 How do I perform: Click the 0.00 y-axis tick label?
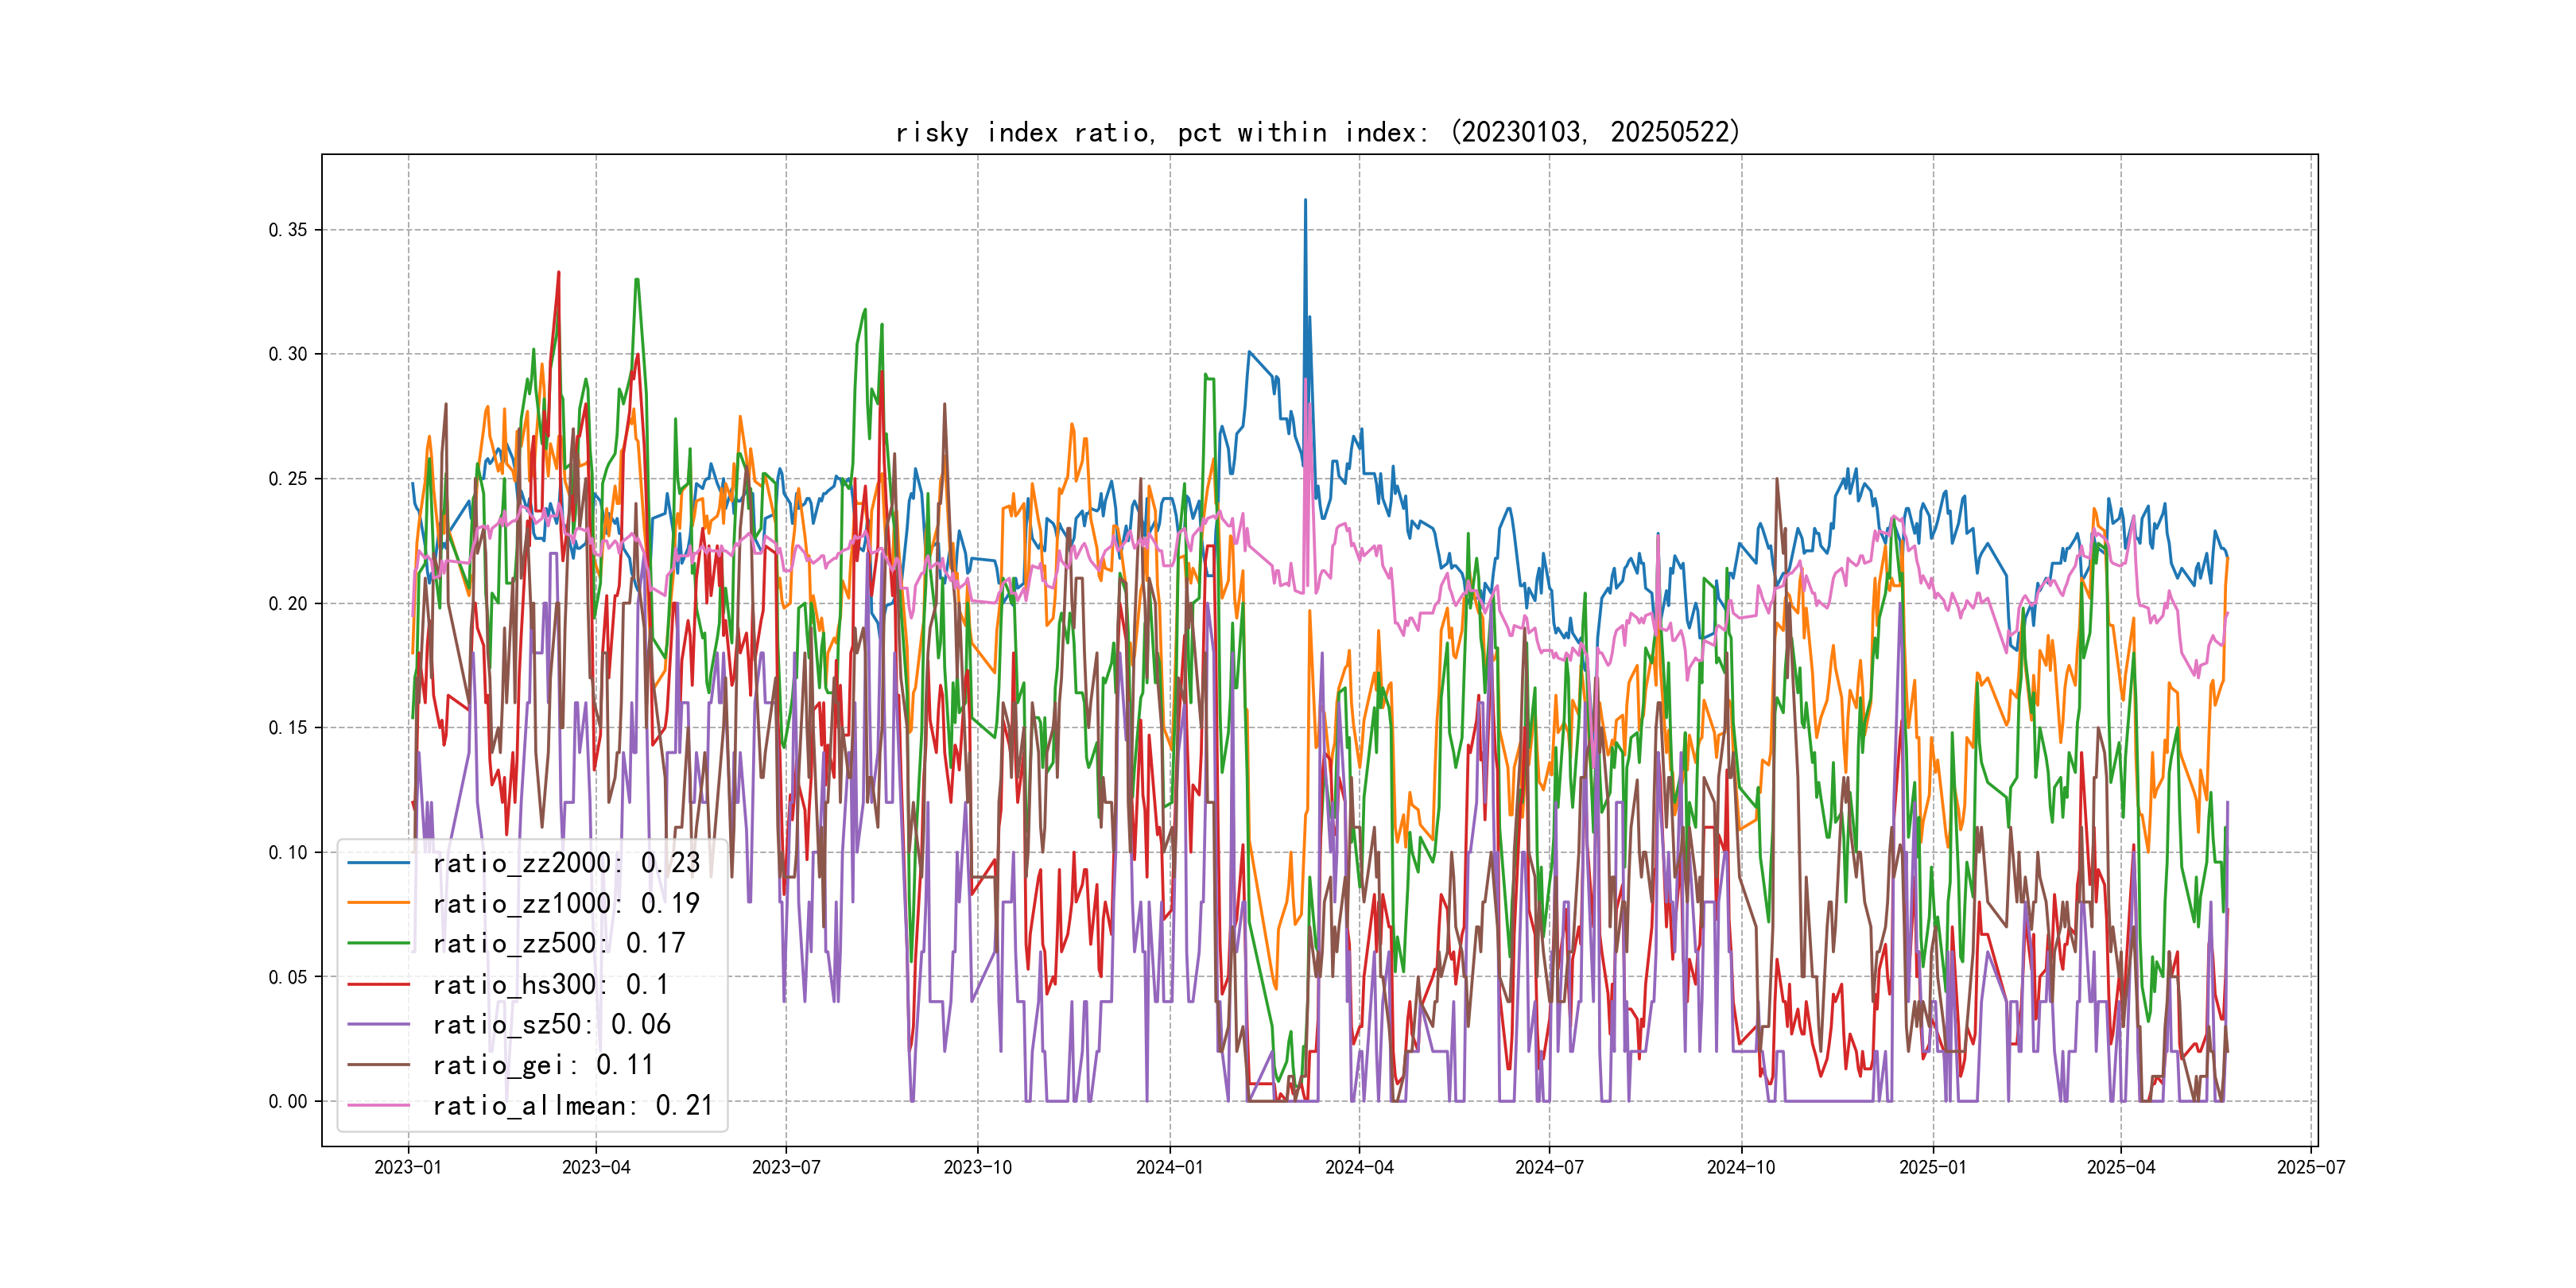point(288,1101)
